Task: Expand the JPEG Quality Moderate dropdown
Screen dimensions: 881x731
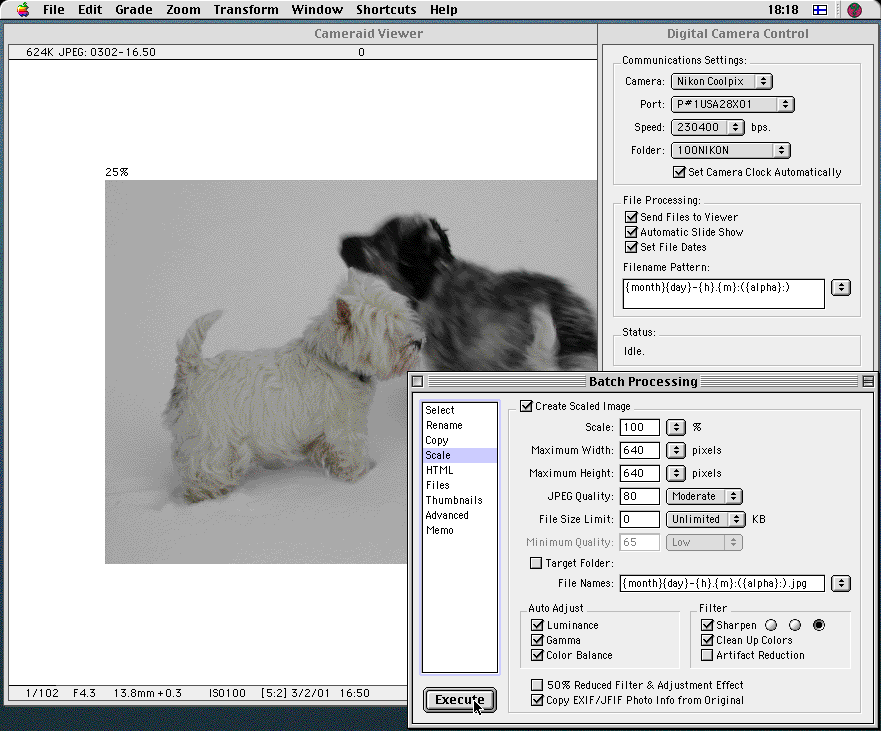Action: [704, 496]
